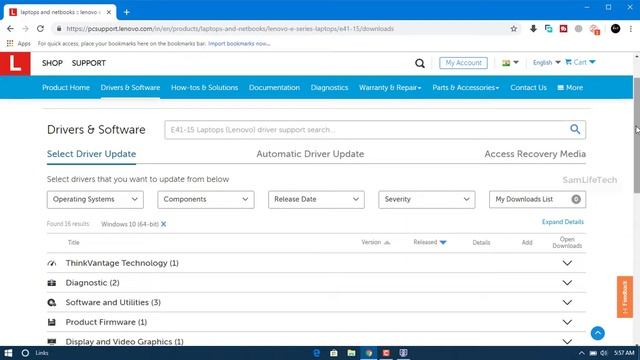Go to Product Home tab
640x360 pixels.
point(66,87)
